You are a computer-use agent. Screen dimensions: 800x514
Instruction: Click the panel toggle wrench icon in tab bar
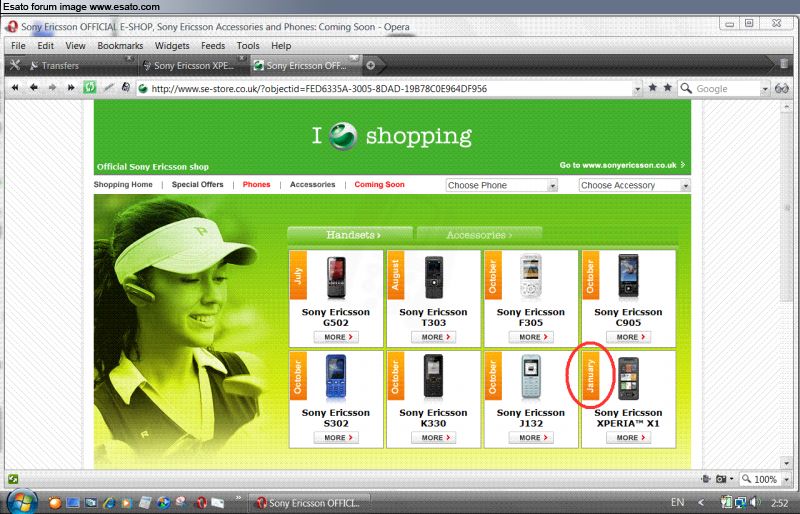coord(15,65)
